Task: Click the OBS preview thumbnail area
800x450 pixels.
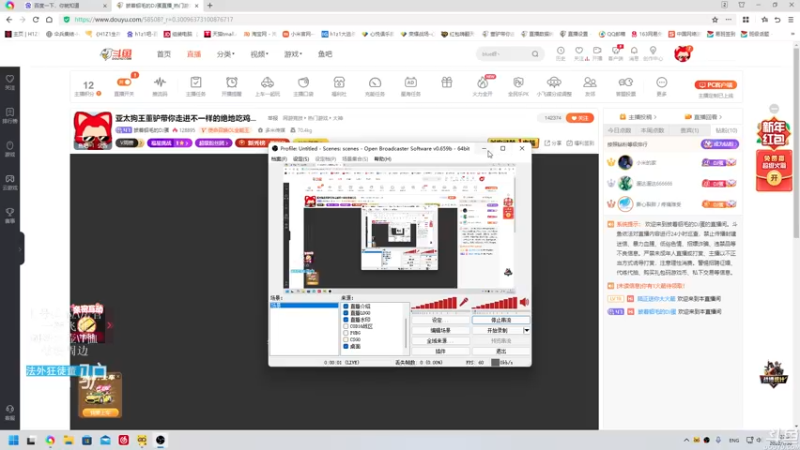Action: (400, 228)
